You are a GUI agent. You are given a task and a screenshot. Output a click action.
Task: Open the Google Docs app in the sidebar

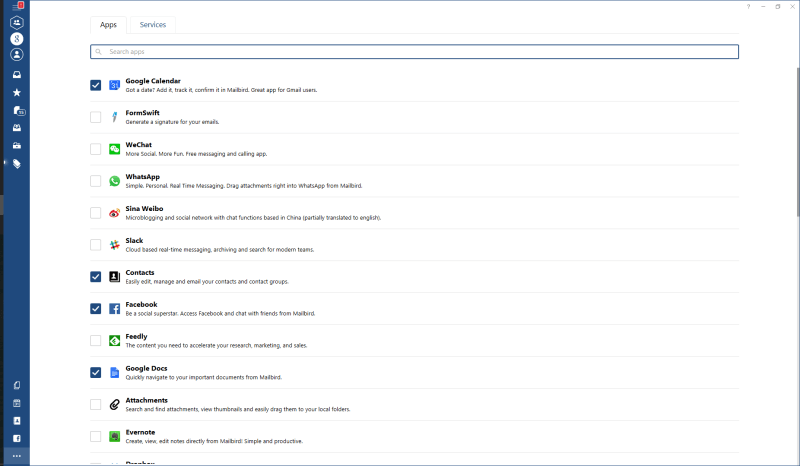click(x=17, y=385)
